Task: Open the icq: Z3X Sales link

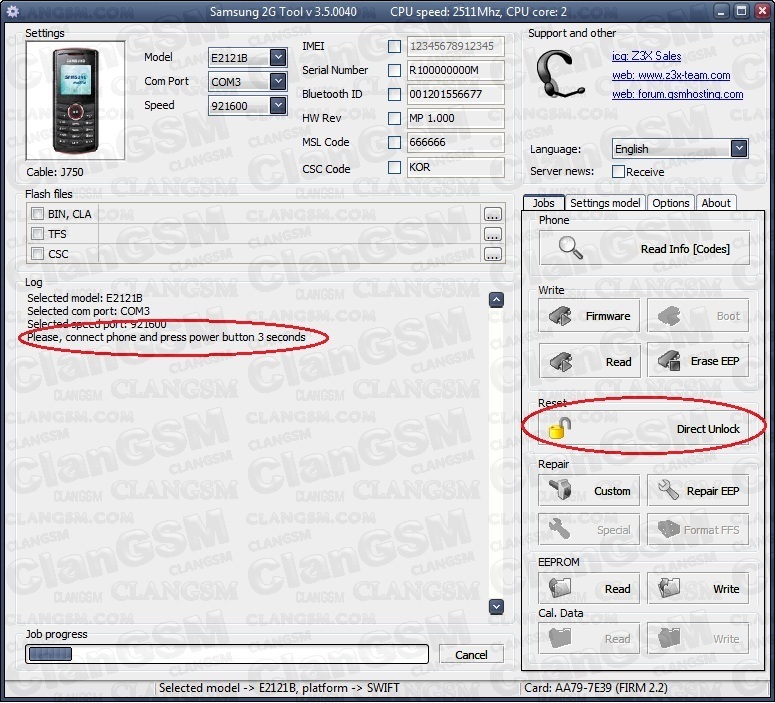Action: [646, 56]
